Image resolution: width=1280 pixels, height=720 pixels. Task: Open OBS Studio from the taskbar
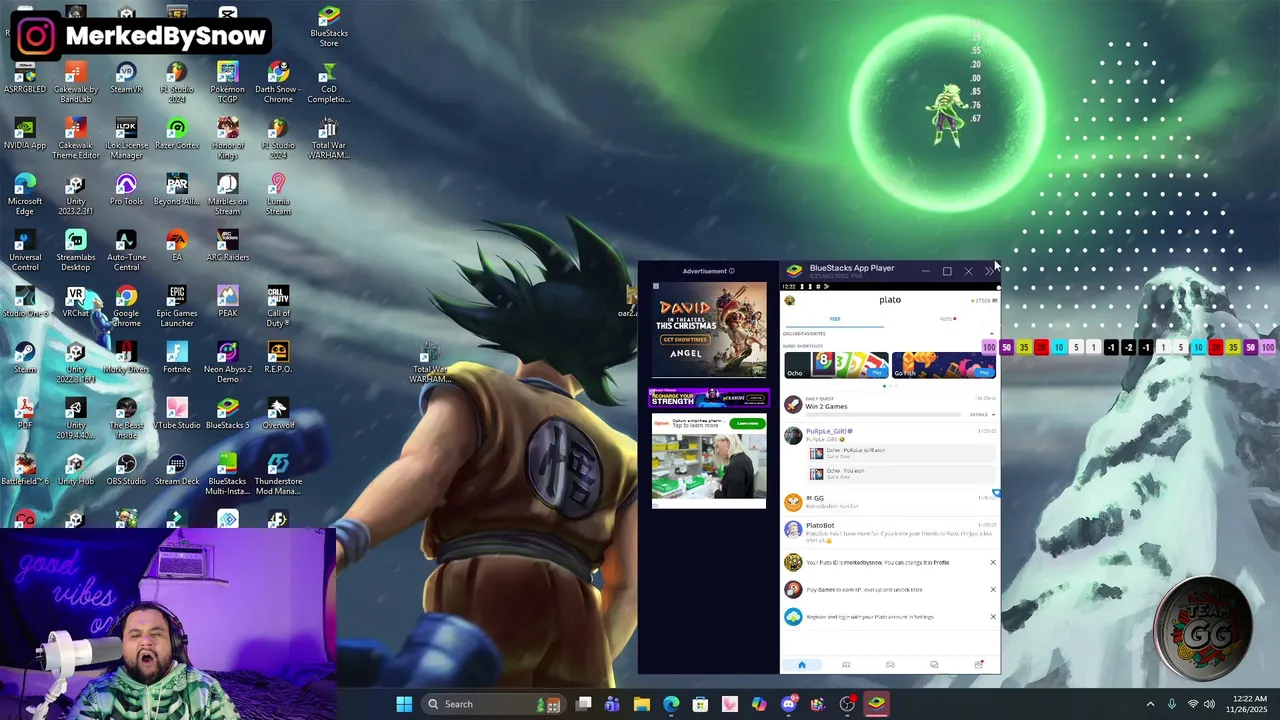click(x=847, y=704)
